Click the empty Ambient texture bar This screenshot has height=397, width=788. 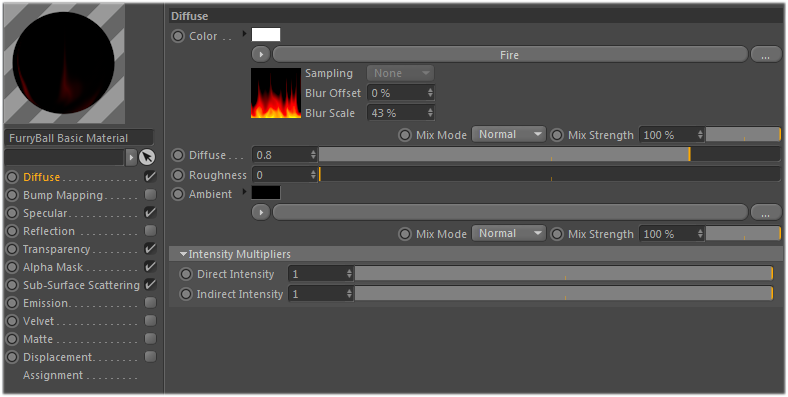[510, 213]
